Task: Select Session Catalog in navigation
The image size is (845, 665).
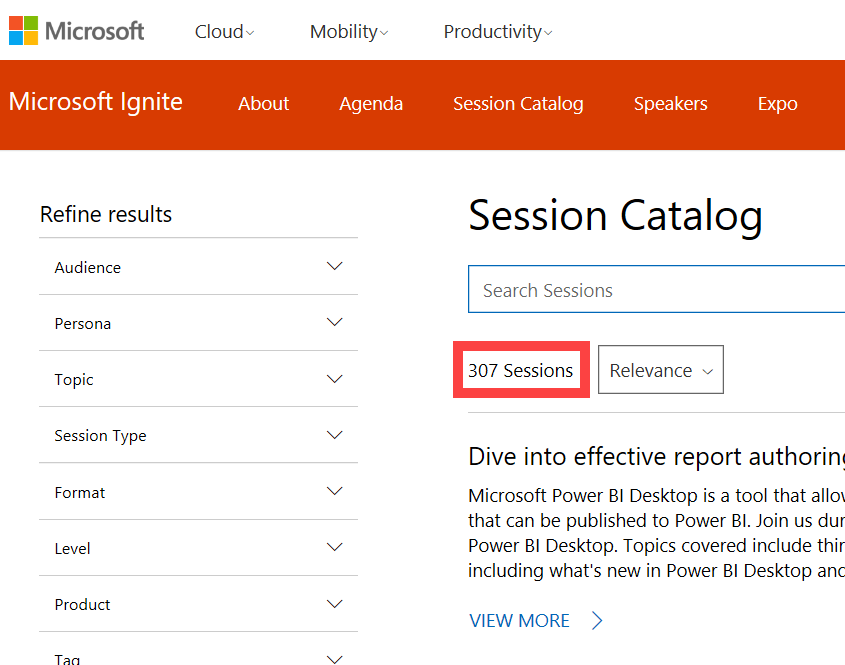Action: pos(518,104)
